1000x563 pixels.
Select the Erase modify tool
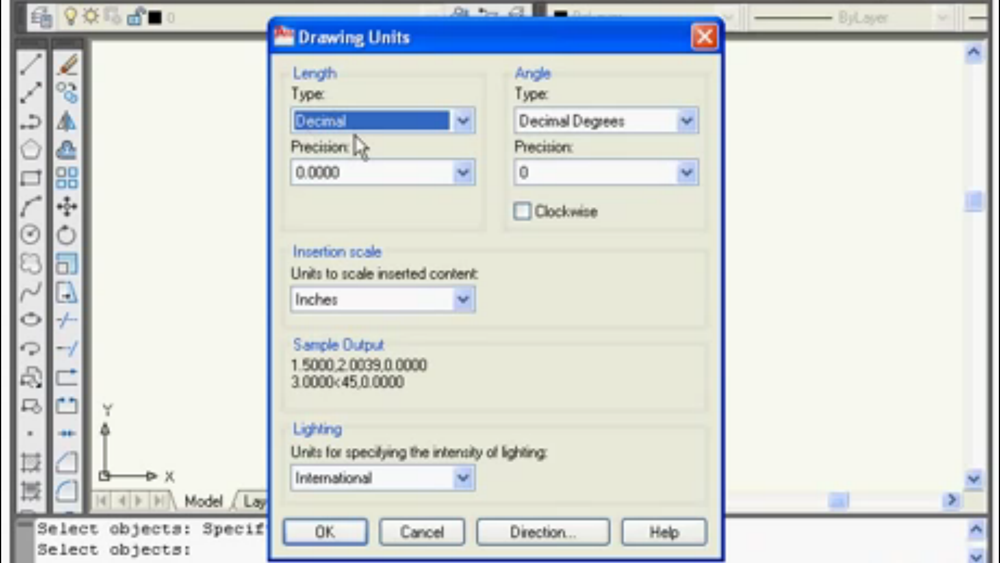66,64
